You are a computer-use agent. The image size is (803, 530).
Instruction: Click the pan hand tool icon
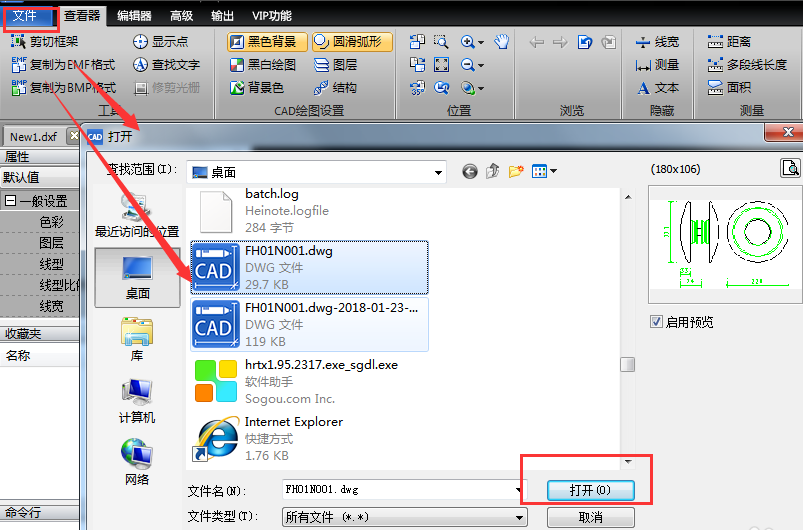click(502, 41)
